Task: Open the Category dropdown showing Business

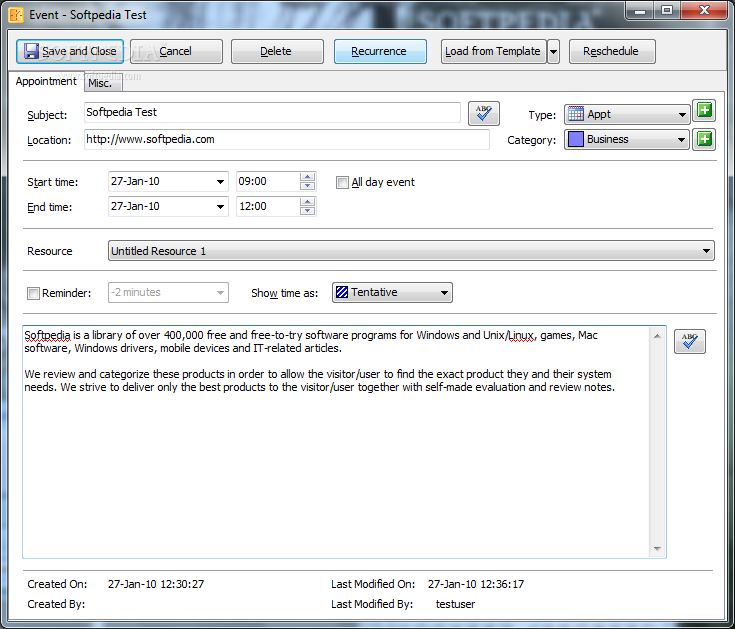Action: pos(627,139)
